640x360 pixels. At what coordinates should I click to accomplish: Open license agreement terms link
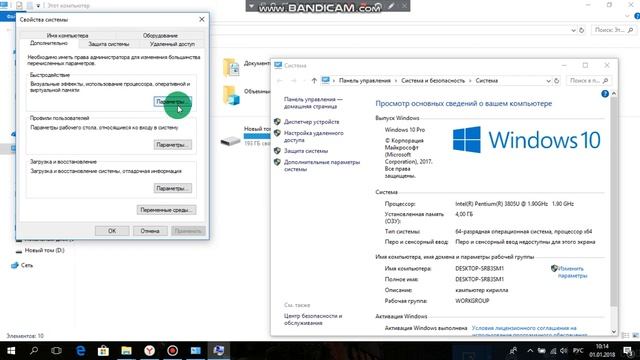point(529,331)
